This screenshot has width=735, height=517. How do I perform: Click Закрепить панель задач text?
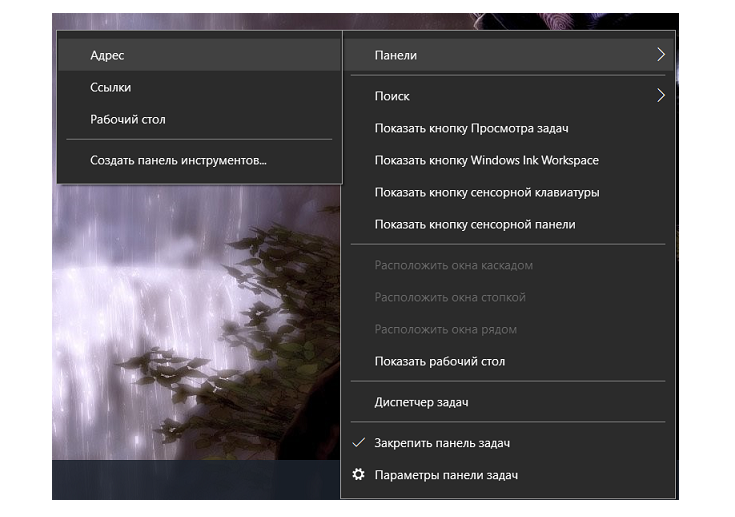click(x=442, y=443)
